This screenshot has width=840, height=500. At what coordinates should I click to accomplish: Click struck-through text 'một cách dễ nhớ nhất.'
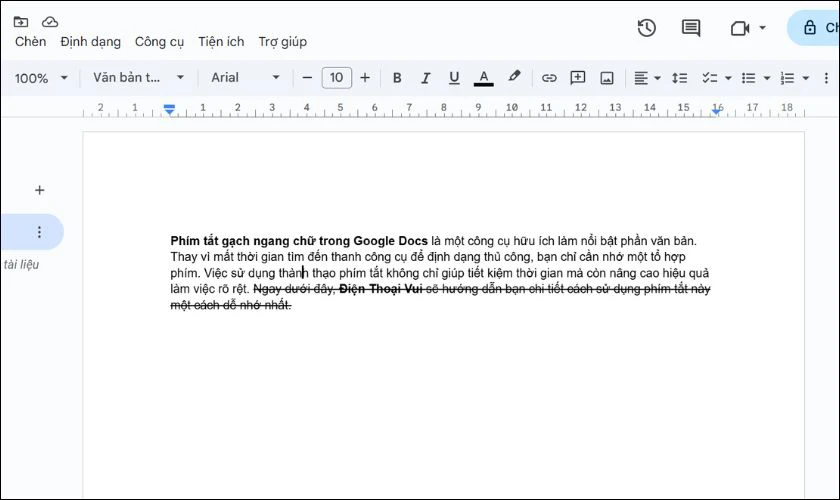point(231,305)
